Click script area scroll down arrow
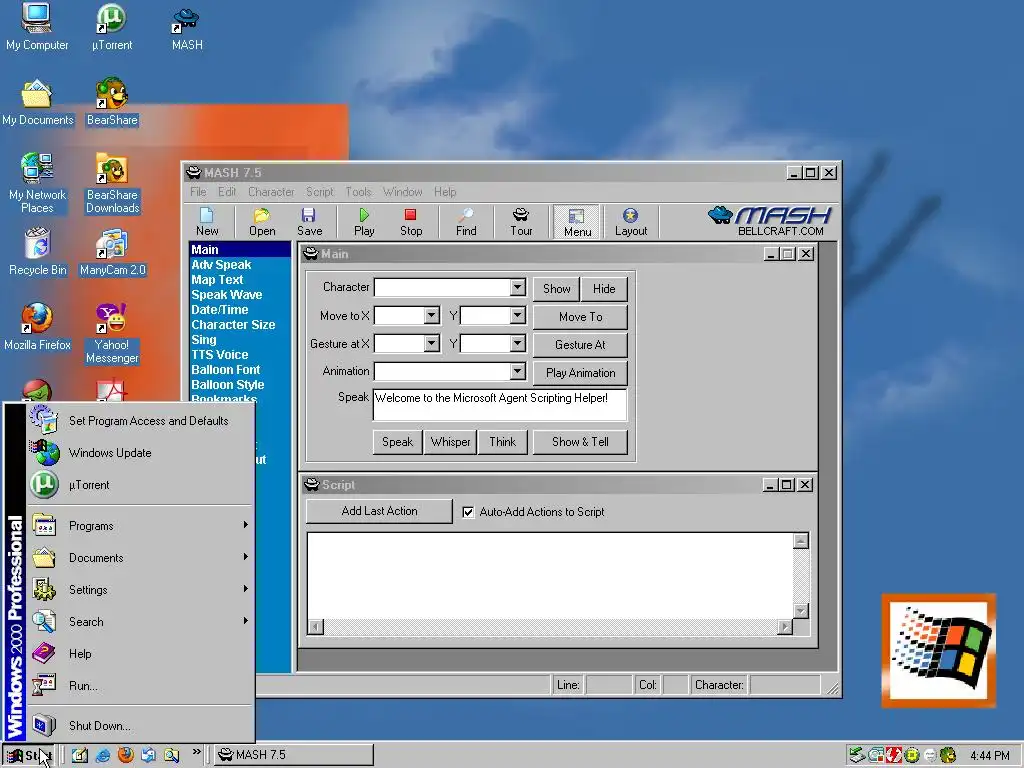1024x768 pixels. pos(801,611)
